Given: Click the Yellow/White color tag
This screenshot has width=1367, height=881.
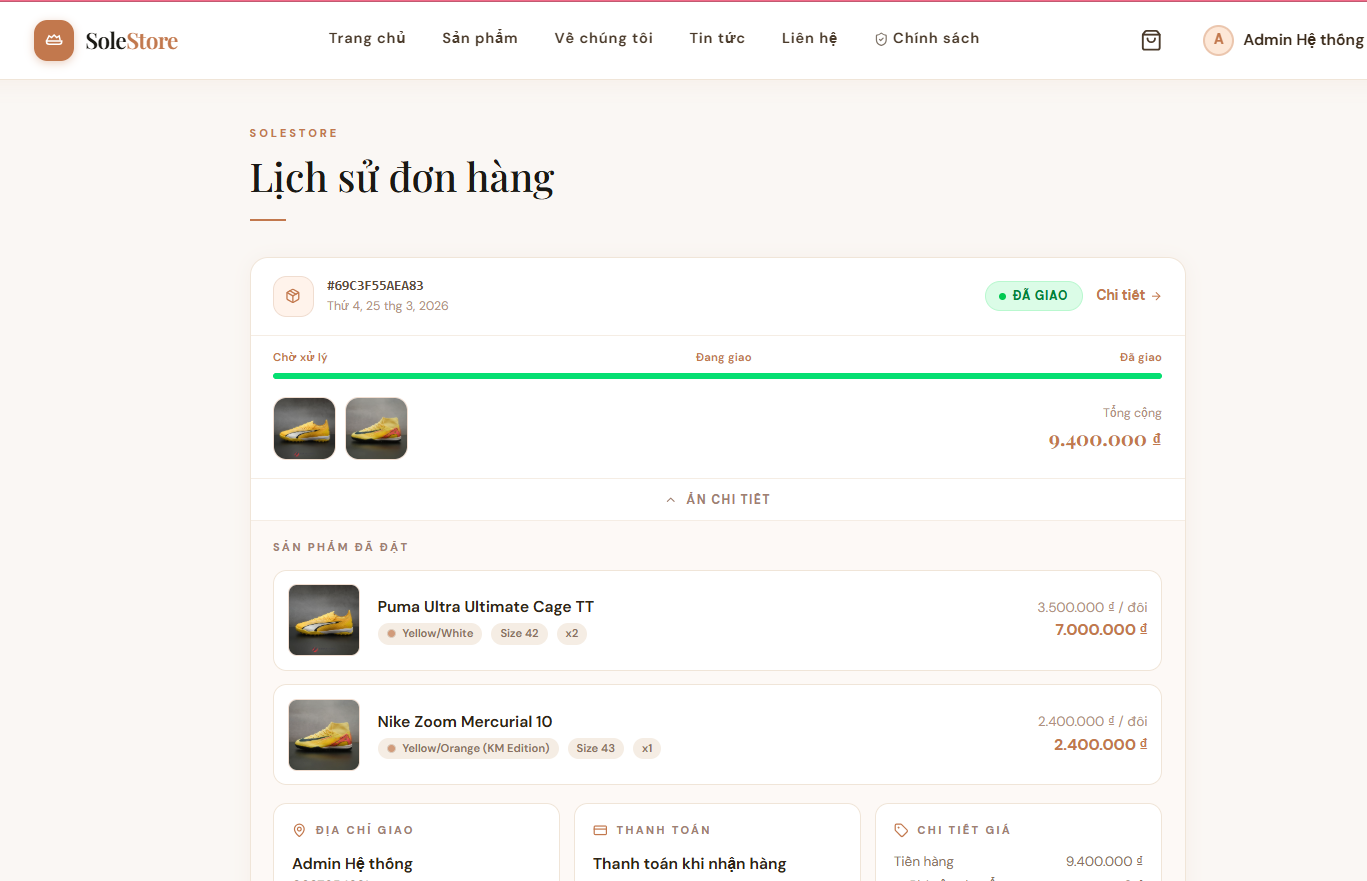Looking at the screenshot, I should [x=430, y=634].
